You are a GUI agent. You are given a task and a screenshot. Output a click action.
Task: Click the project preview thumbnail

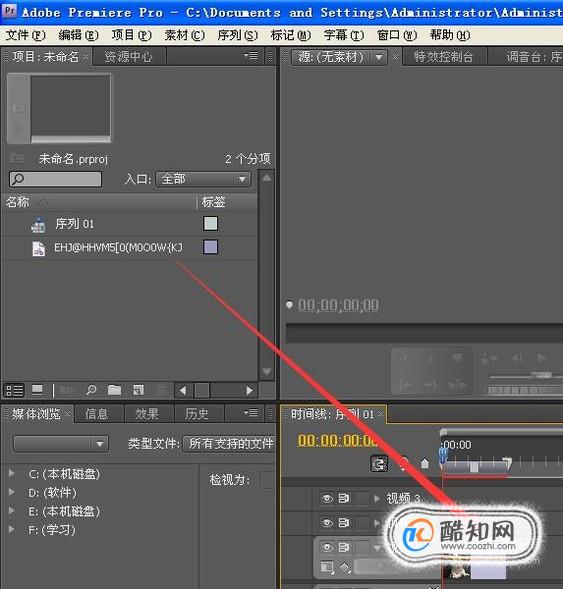click(x=71, y=108)
